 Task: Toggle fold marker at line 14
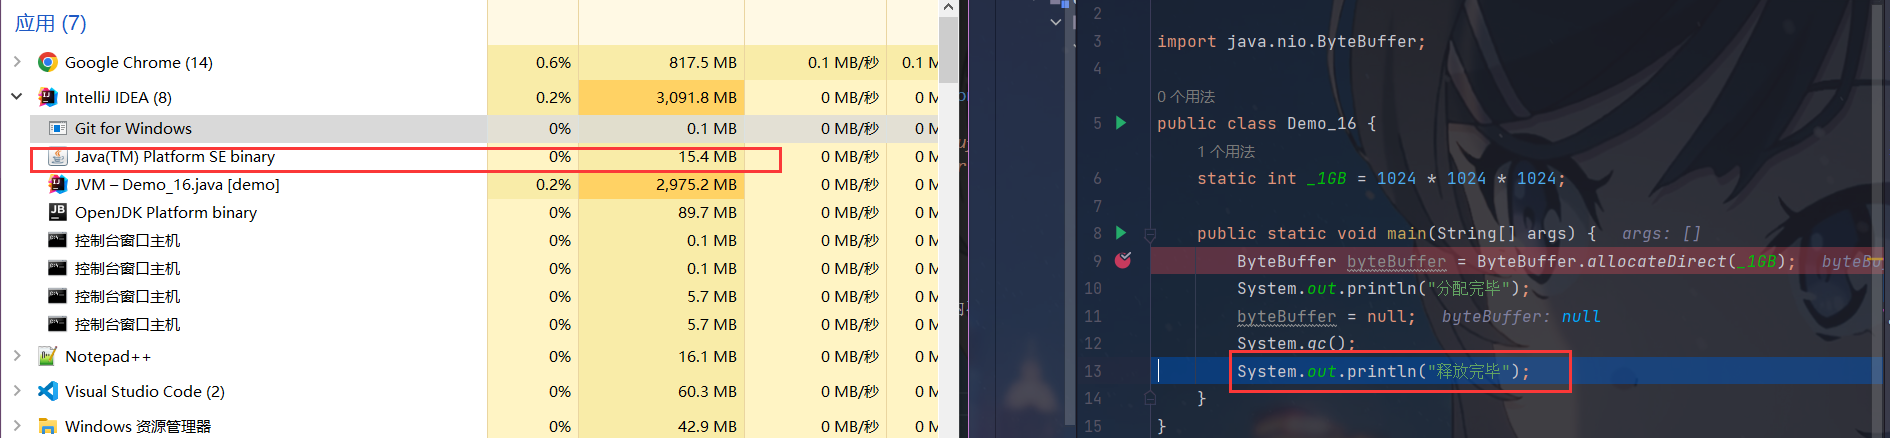pos(1150,398)
